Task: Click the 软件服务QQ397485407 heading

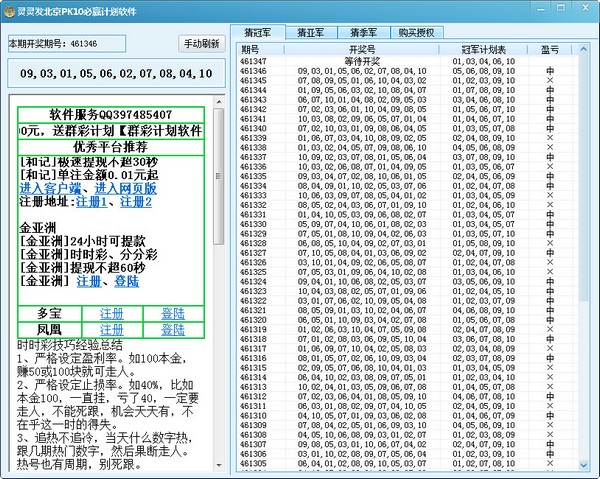Action: point(111,115)
